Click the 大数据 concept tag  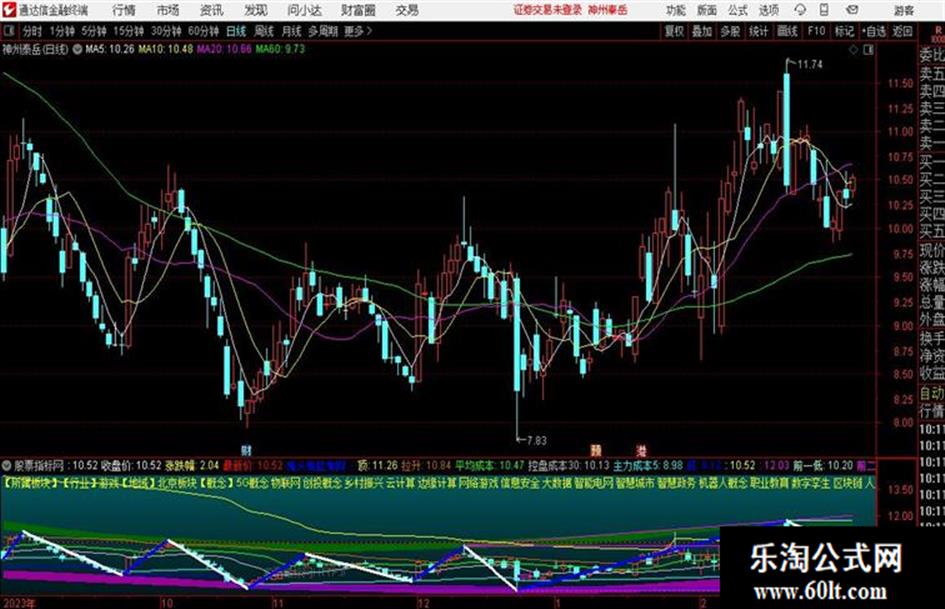556,484
